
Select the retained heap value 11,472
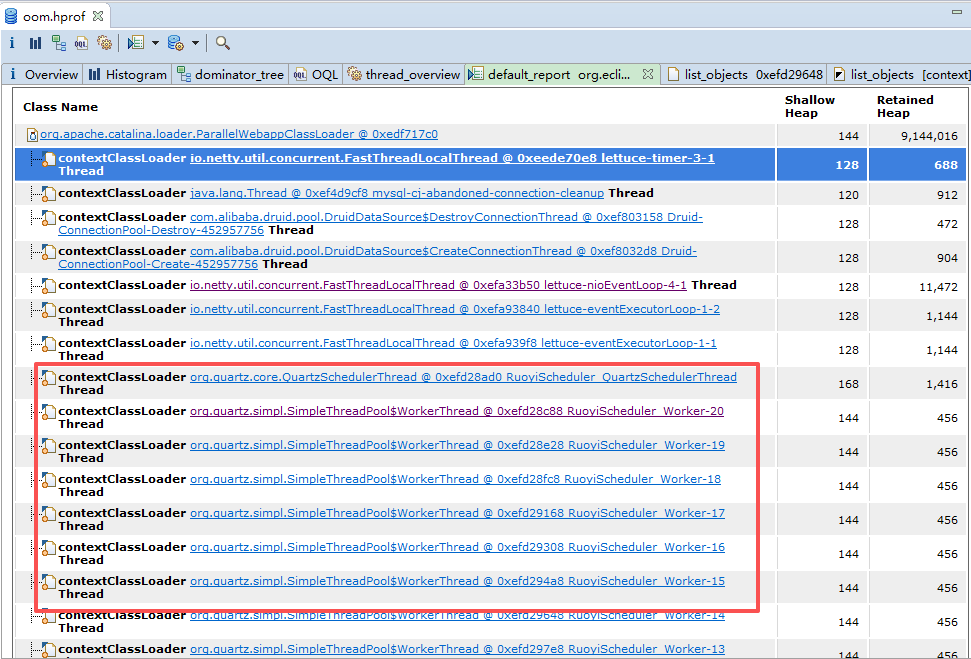(x=939, y=287)
